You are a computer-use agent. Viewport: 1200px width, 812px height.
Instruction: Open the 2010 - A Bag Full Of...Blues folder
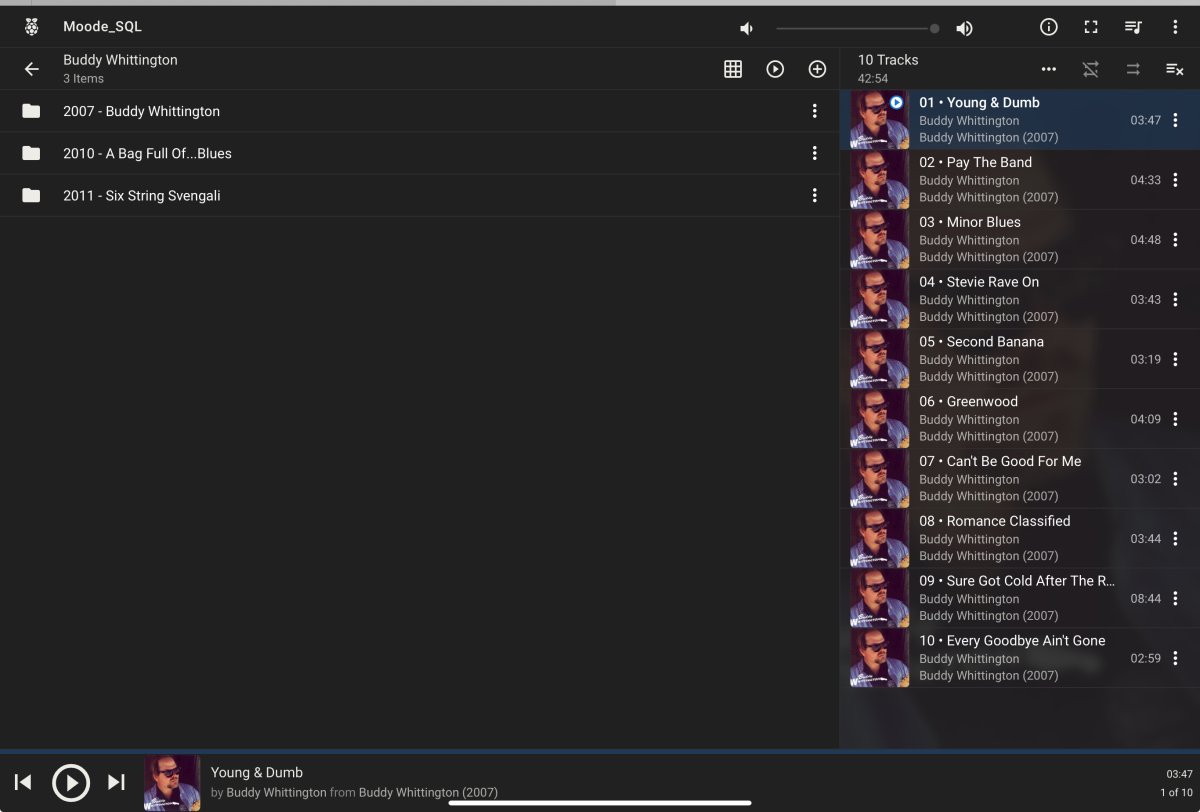pyautogui.click(x=419, y=153)
